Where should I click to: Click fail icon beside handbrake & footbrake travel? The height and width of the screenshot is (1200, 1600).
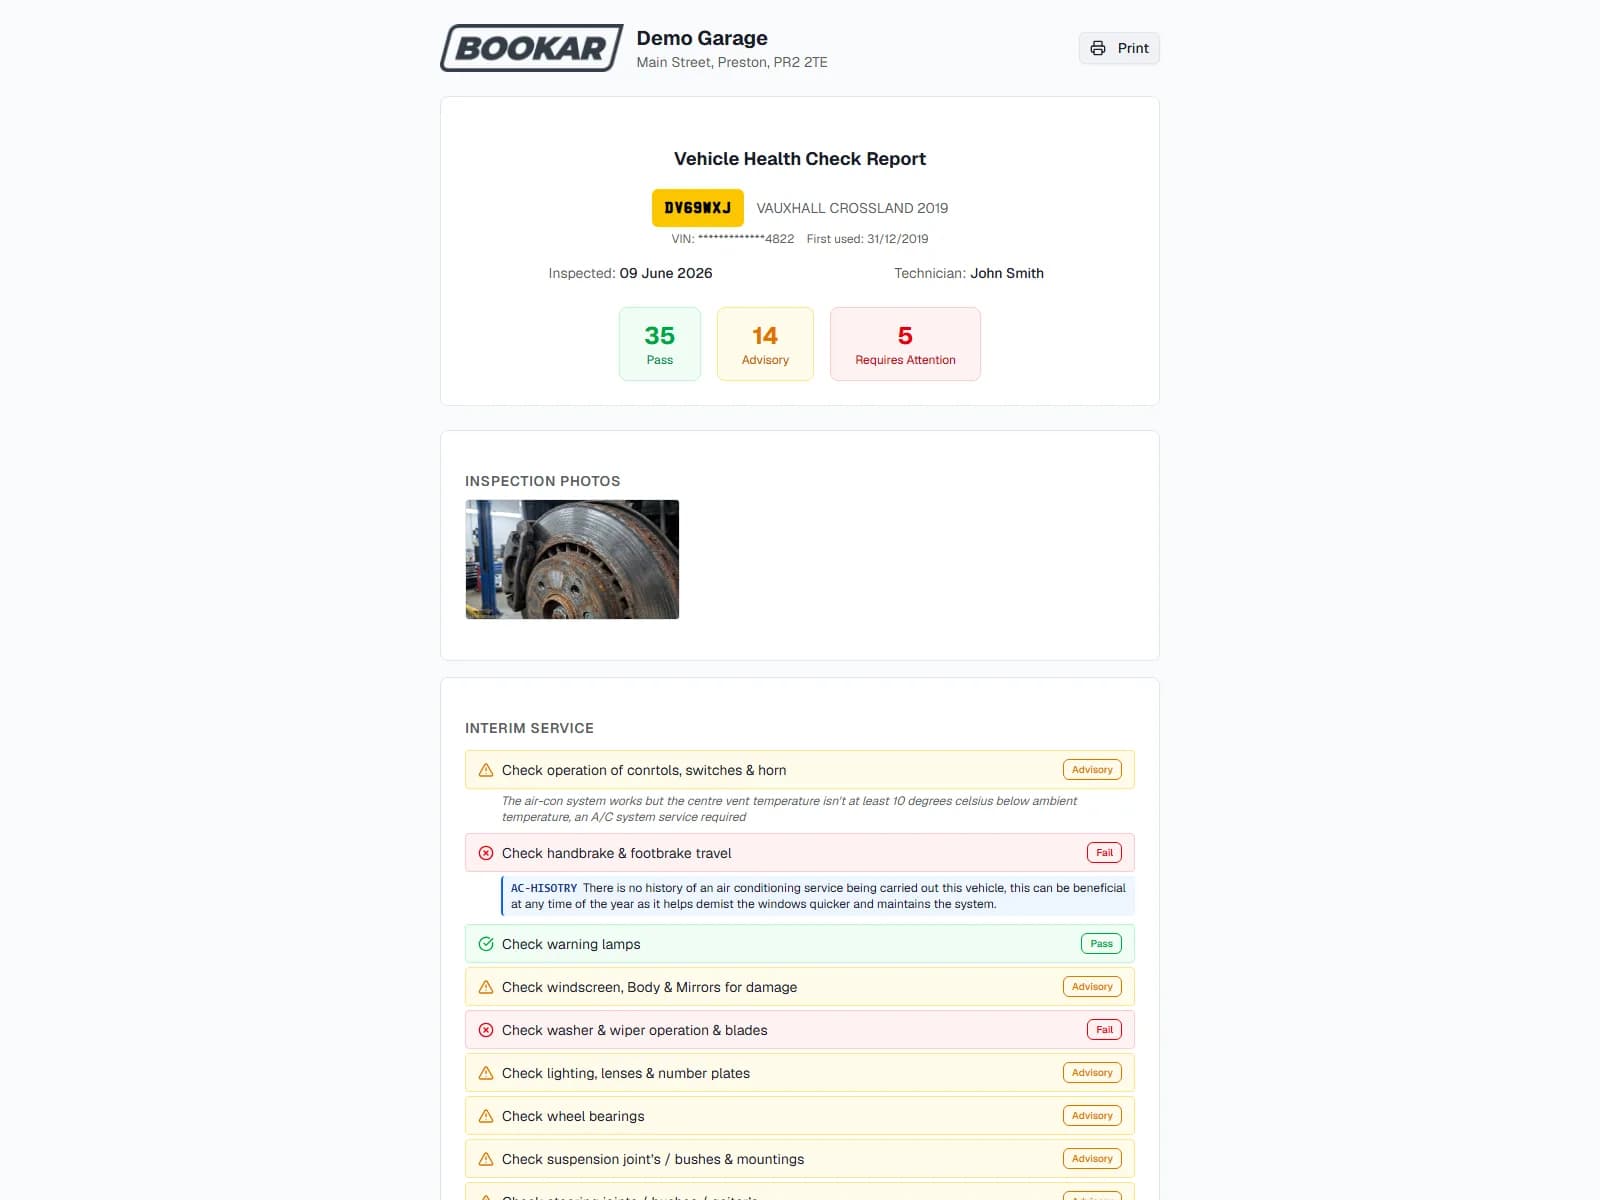(486, 853)
